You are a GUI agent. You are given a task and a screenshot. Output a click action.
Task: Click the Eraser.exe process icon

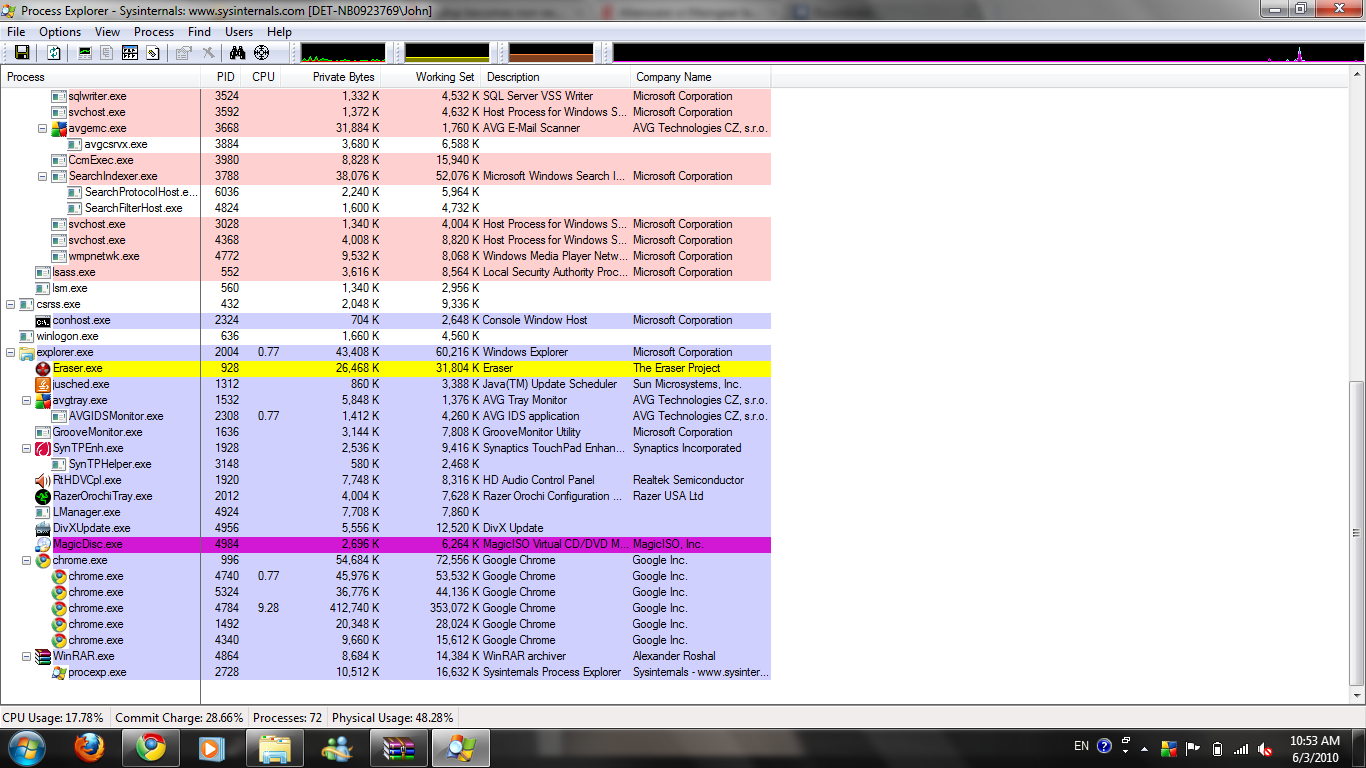coord(43,368)
